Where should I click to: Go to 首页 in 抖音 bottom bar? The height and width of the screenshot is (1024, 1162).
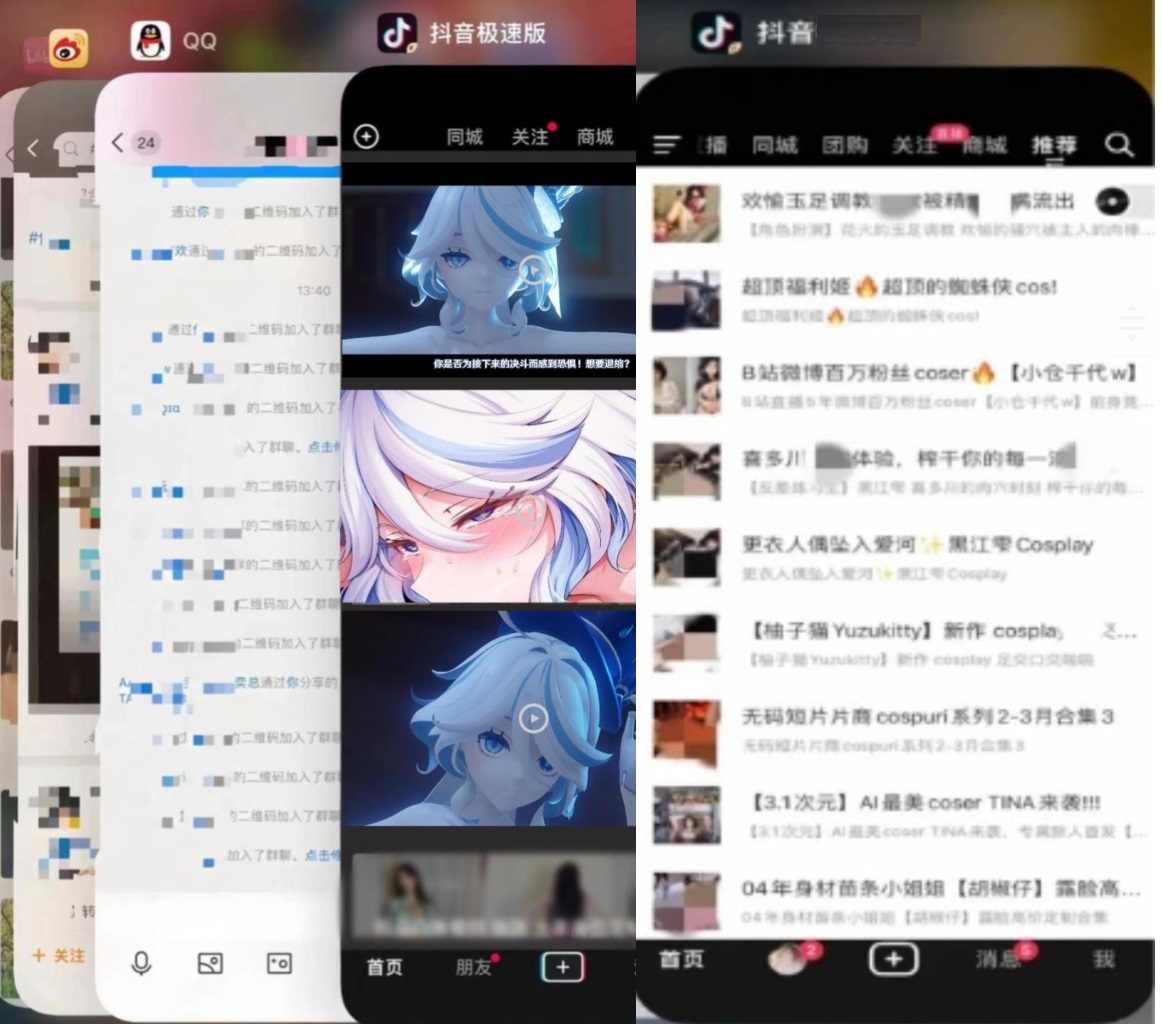click(681, 960)
